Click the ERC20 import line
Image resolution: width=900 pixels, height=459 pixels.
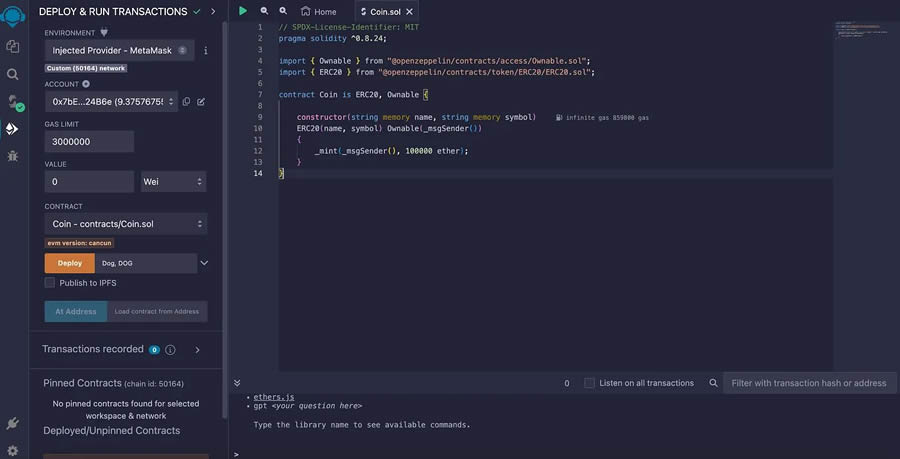pyautogui.click(x=437, y=72)
